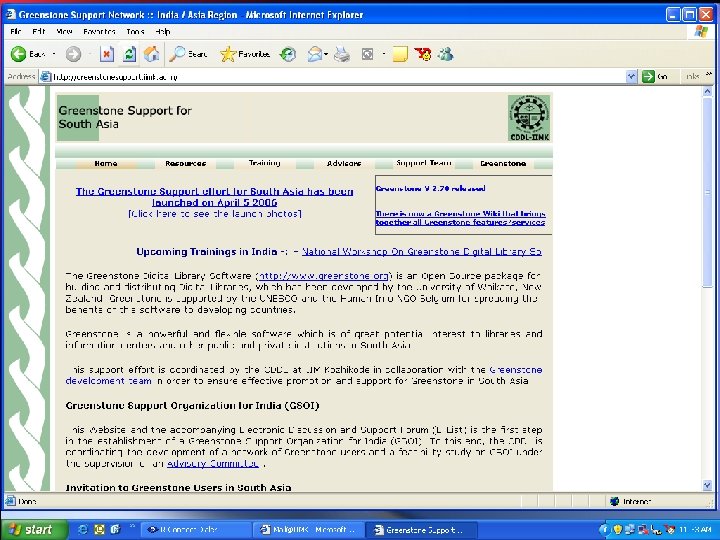Click the CDDL-IIMK logo image

pyautogui.click(x=529, y=118)
